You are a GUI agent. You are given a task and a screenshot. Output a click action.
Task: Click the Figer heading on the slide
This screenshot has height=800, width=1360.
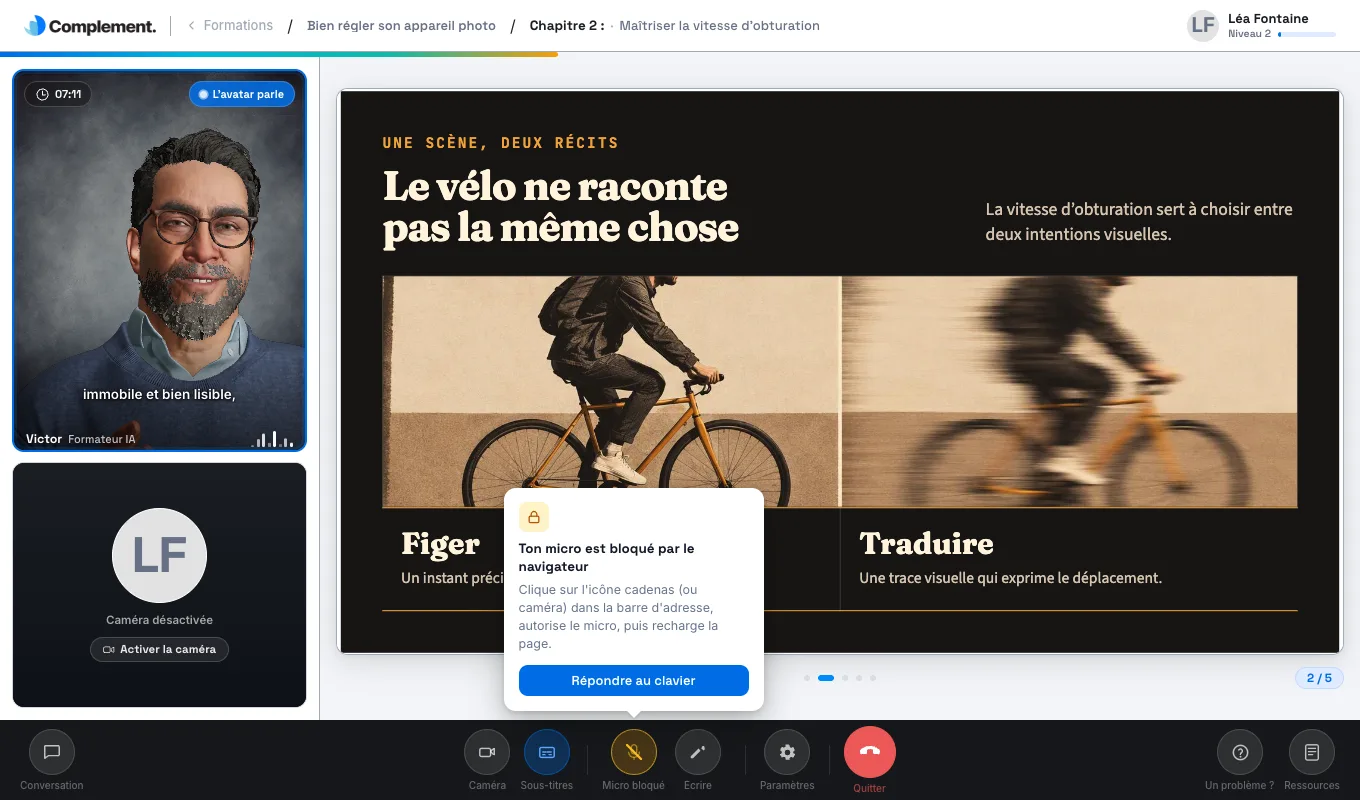(x=441, y=544)
